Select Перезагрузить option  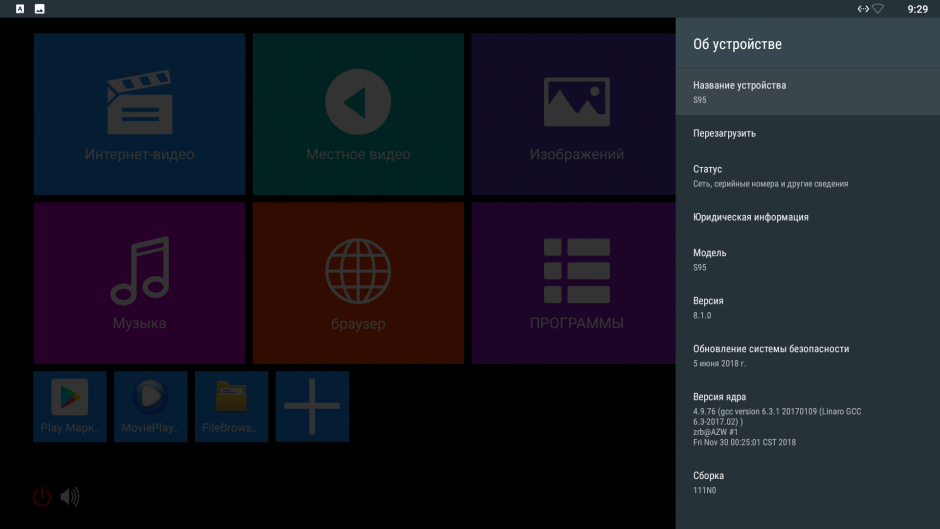point(808,133)
